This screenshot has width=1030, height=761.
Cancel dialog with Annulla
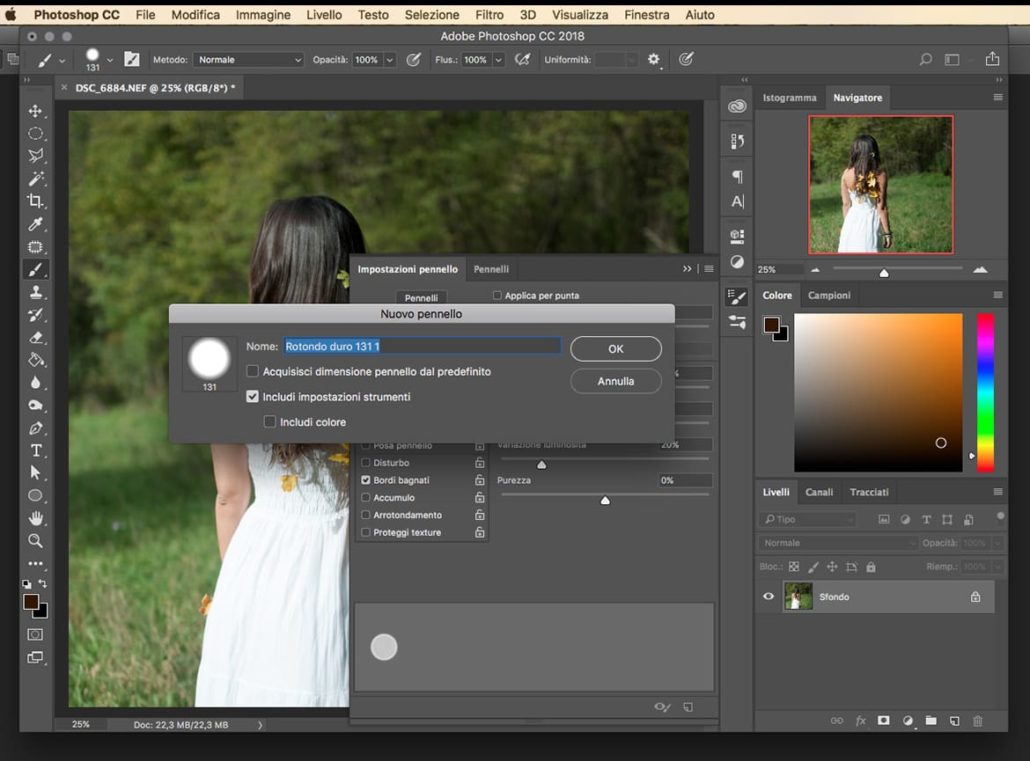pyautogui.click(x=616, y=381)
